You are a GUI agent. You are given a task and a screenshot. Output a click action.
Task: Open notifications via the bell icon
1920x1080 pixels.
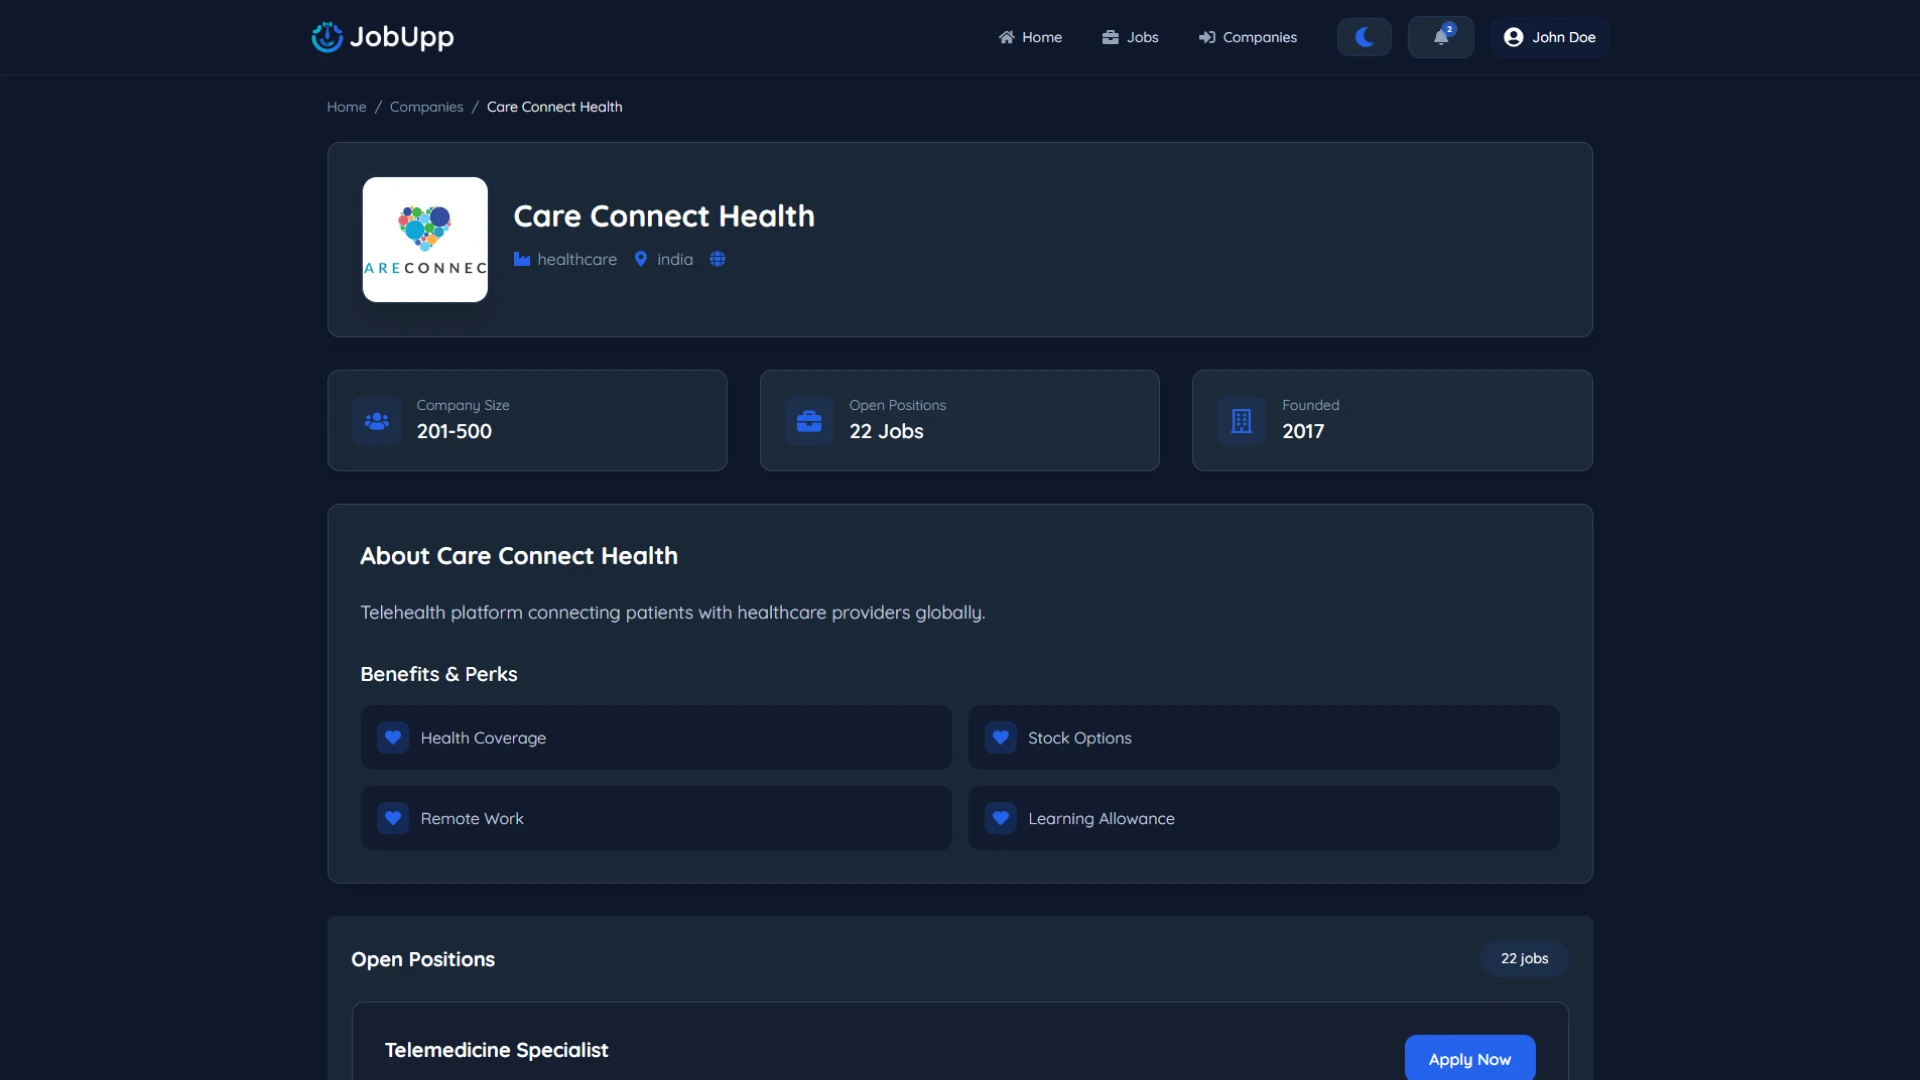tap(1440, 37)
